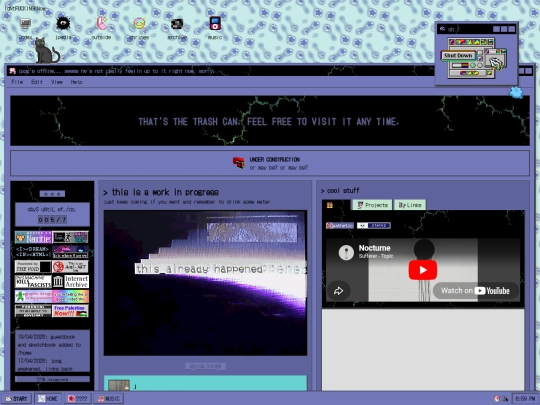Viewport: 540px width, 405px height.
Task: Click the Anti-NFT badge
Action: coord(70,267)
